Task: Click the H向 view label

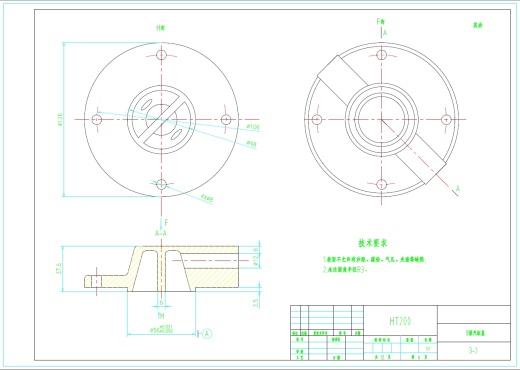Action: click(161, 28)
